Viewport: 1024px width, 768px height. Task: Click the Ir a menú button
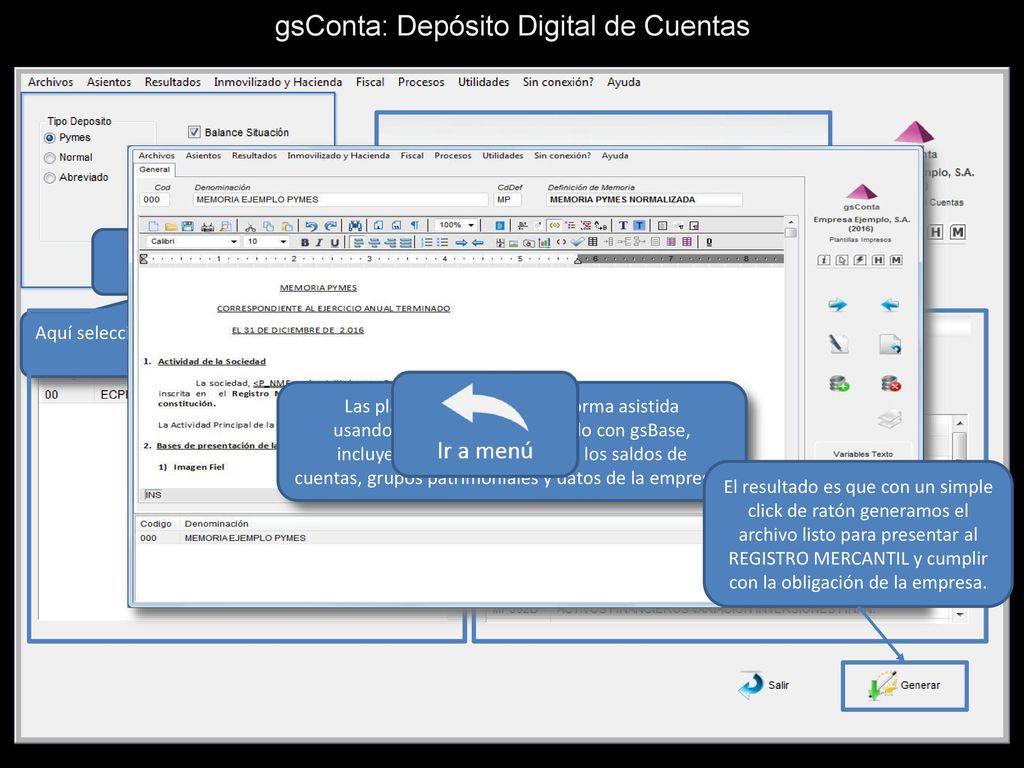click(x=485, y=423)
